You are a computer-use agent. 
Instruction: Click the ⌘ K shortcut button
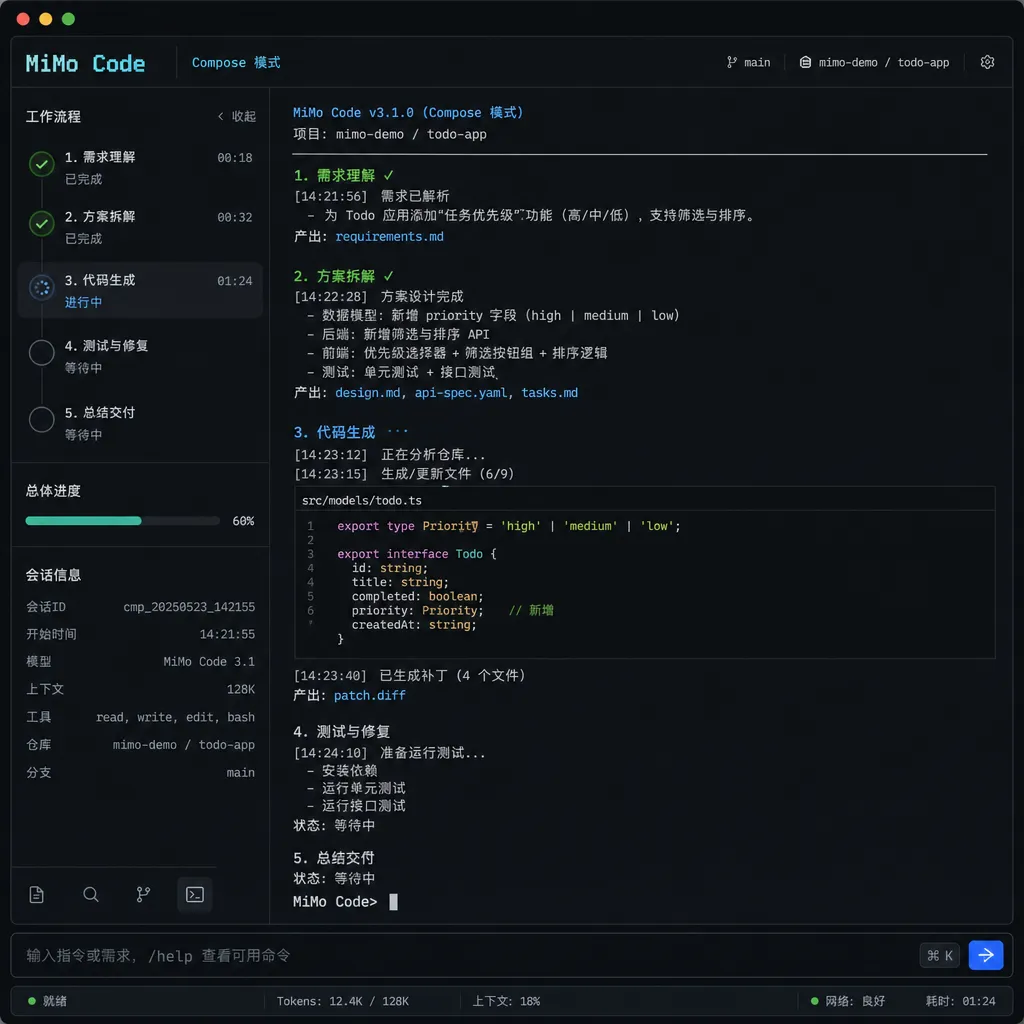939,955
